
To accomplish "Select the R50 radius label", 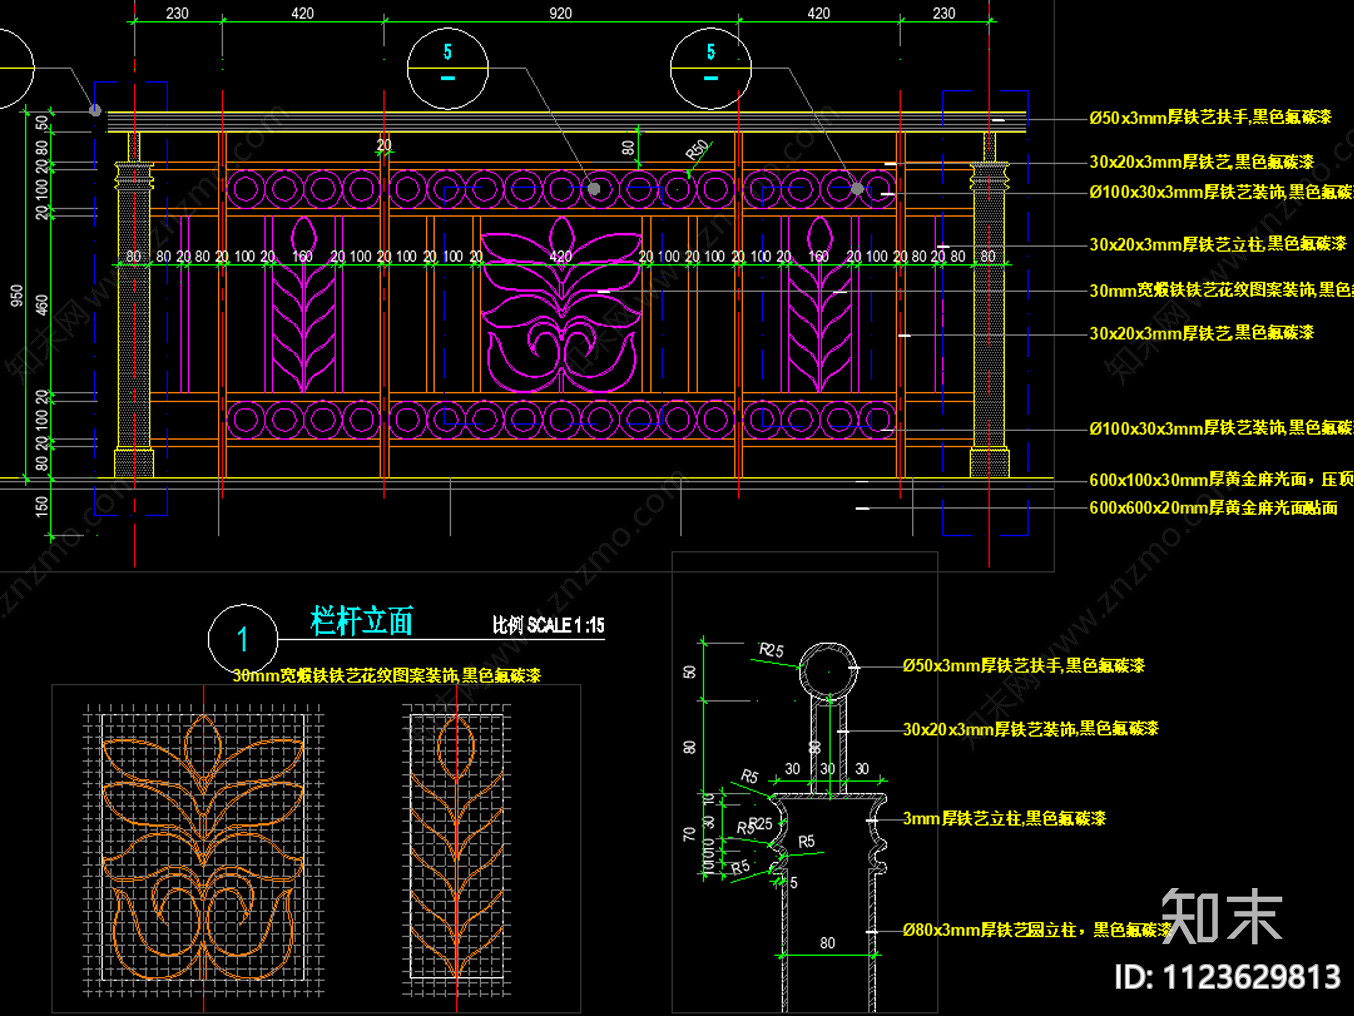I will tap(697, 151).
